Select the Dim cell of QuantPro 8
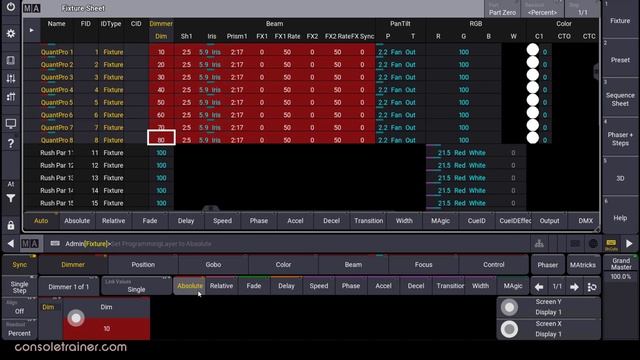This screenshot has width=640, height=360. (161, 138)
